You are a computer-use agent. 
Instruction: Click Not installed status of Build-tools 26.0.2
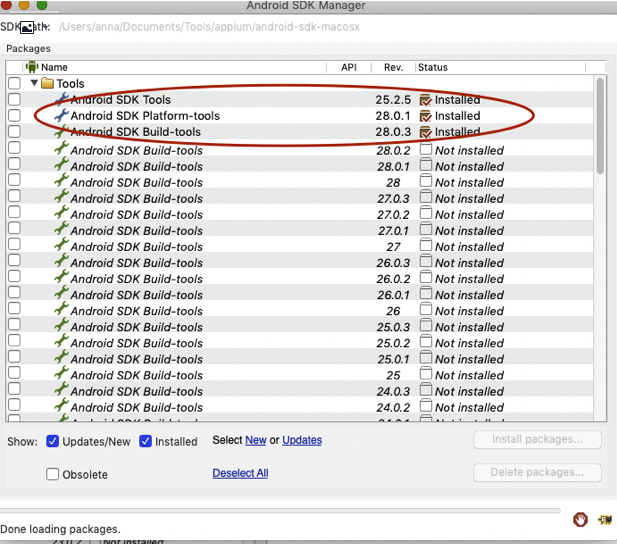point(469,279)
